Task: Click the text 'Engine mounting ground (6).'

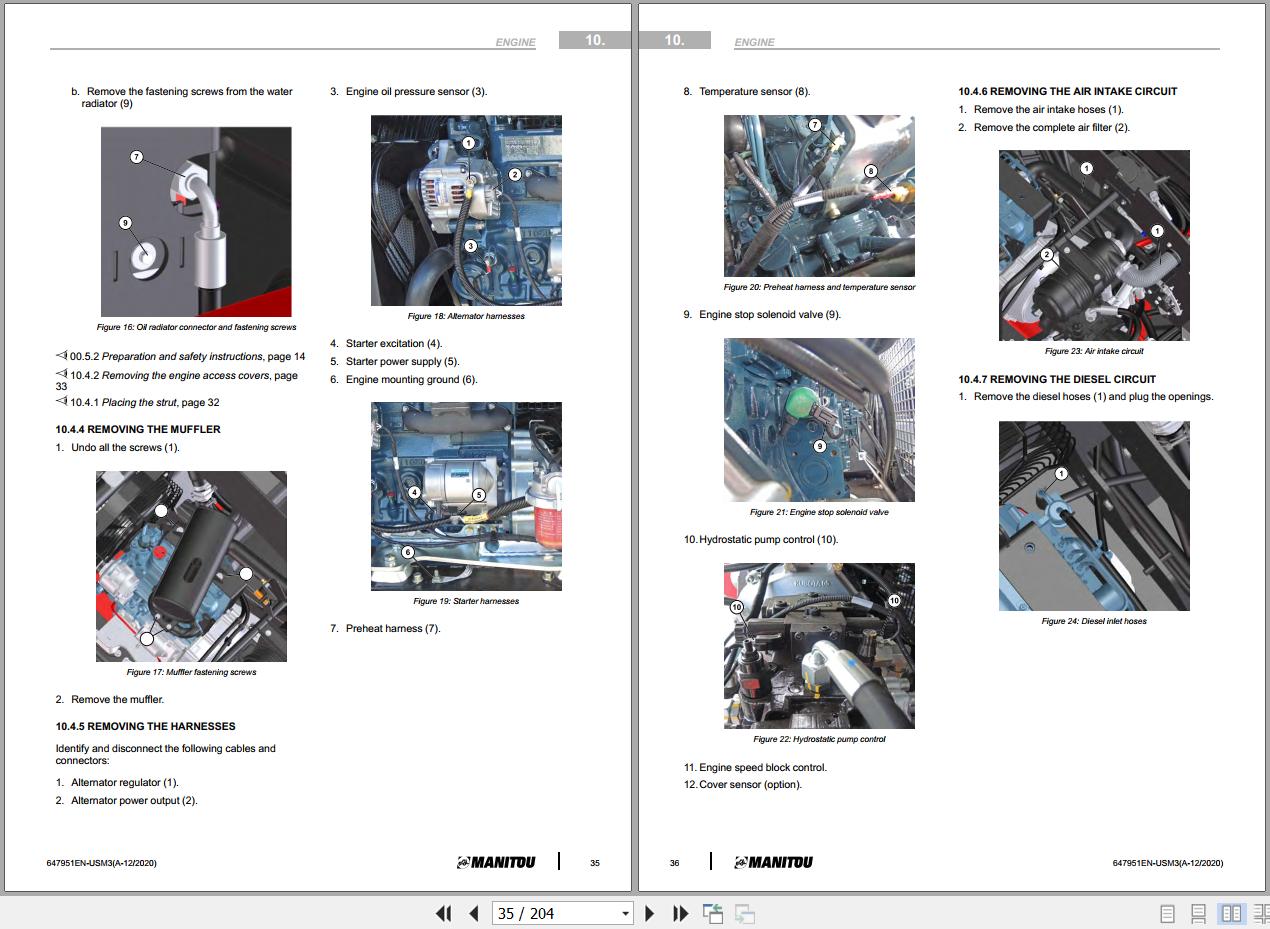Action: click(x=412, y=379)
